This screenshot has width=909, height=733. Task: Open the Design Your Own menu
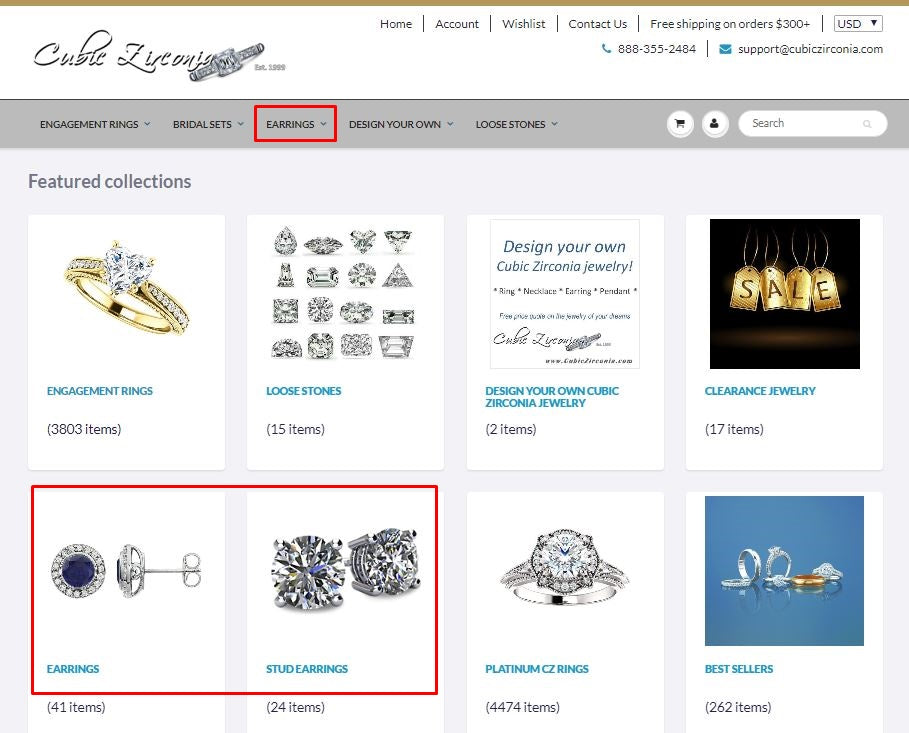pos(401,124)
